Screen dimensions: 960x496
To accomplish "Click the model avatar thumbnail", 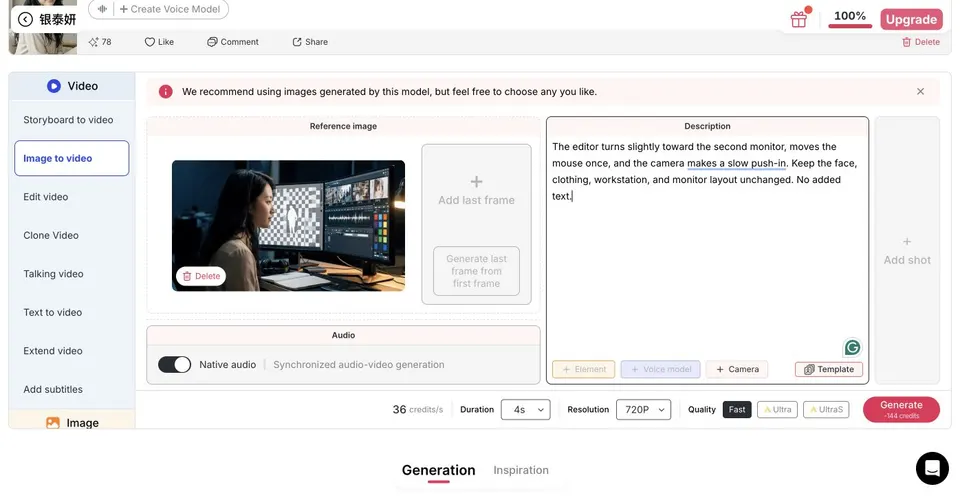I will (43, 27).
